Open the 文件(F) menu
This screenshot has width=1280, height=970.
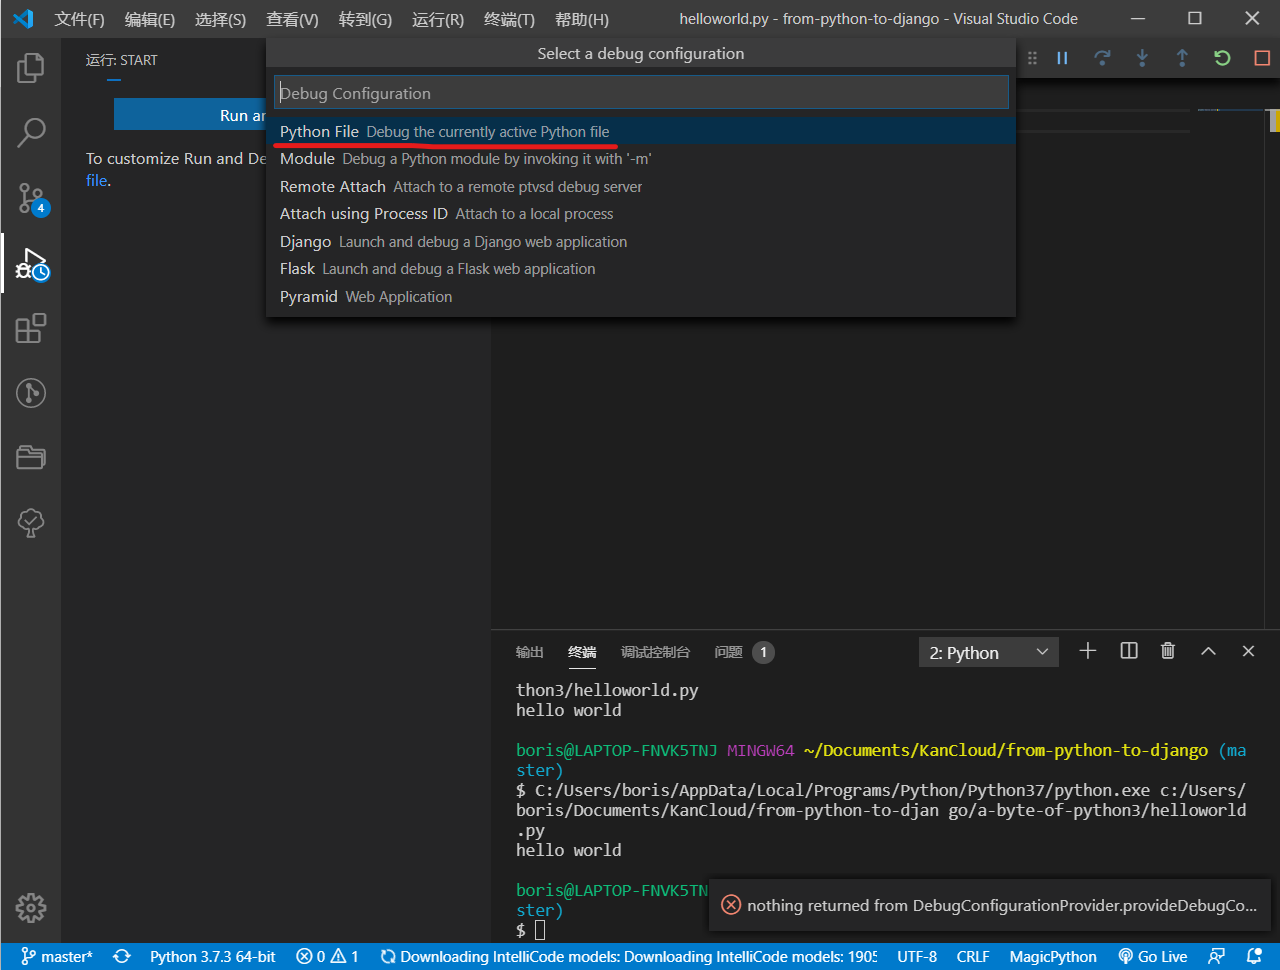(79, 19)
